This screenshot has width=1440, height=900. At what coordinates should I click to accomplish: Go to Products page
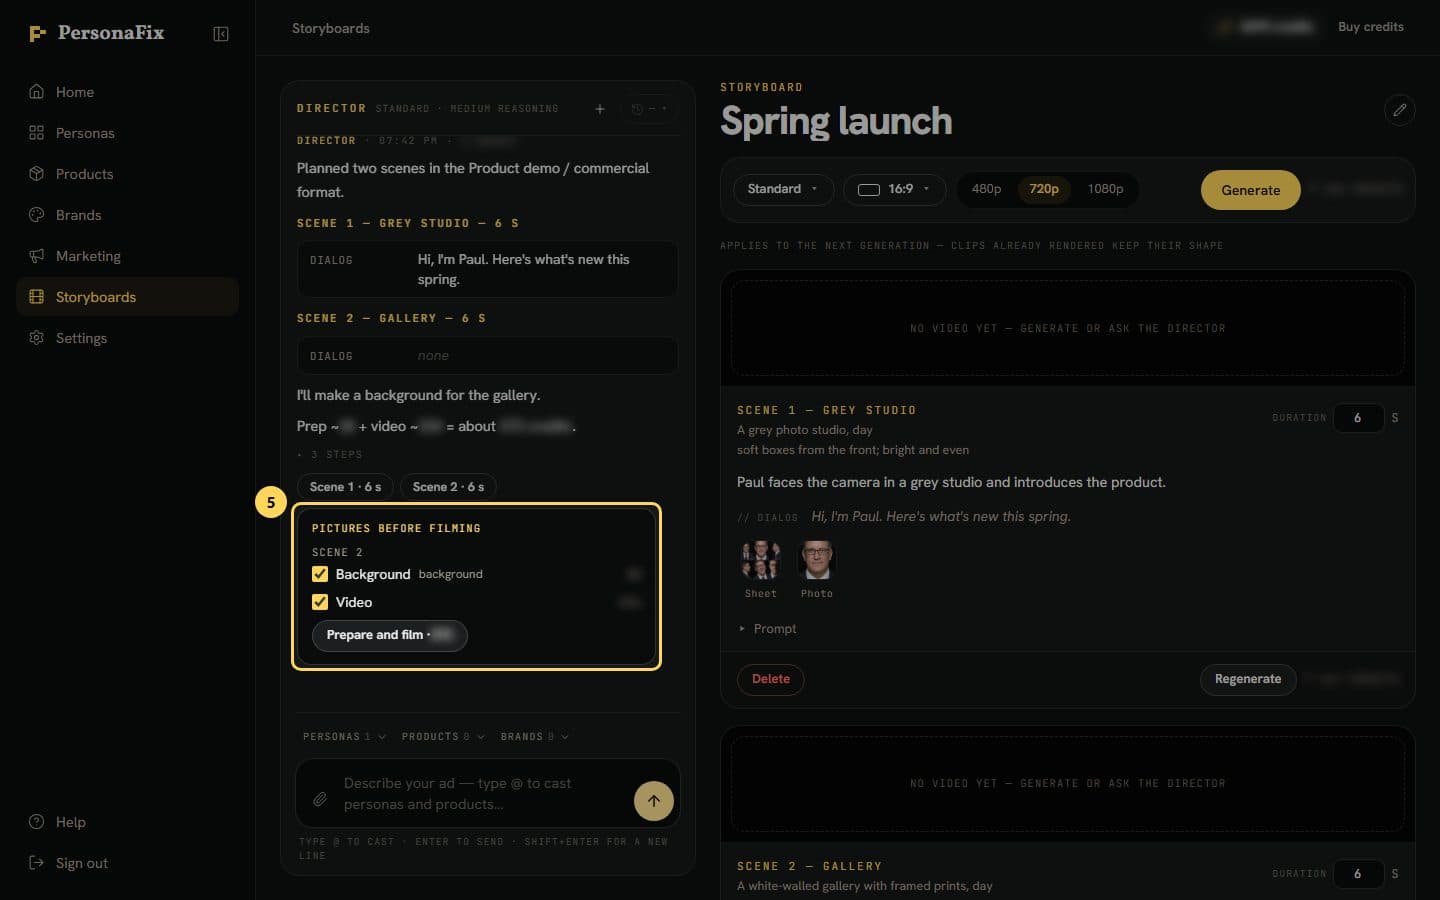[127, 174]
